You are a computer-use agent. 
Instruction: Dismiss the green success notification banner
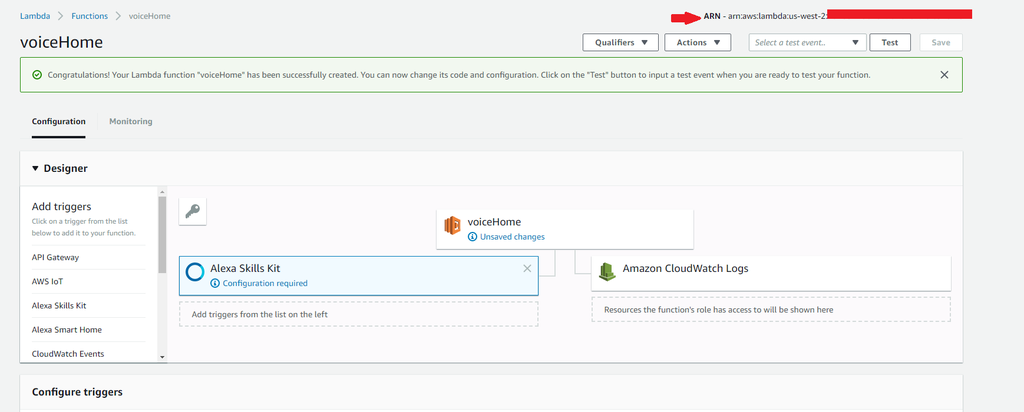[944, 74]
